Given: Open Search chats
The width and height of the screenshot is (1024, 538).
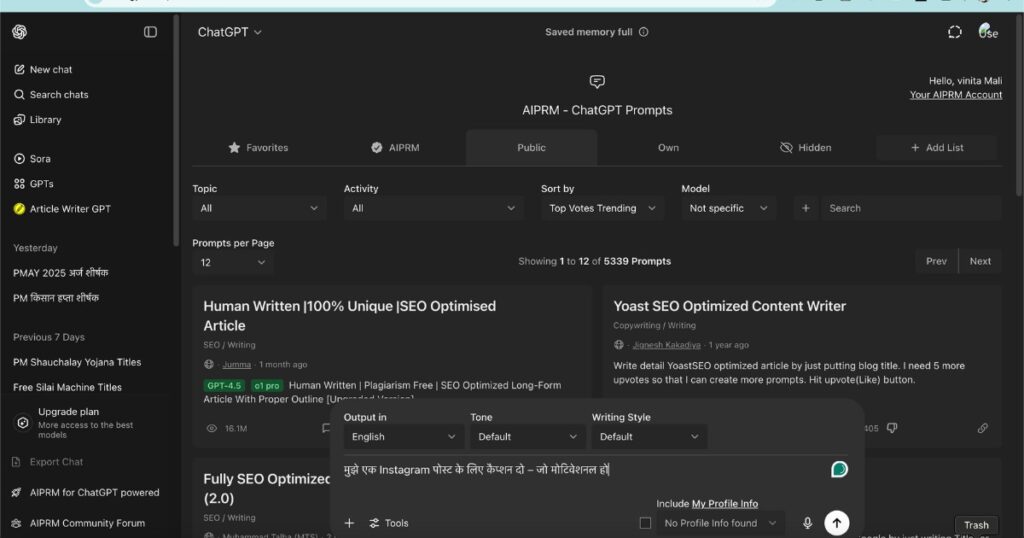Looking at the screenshot, I should (x=51, y=95).
